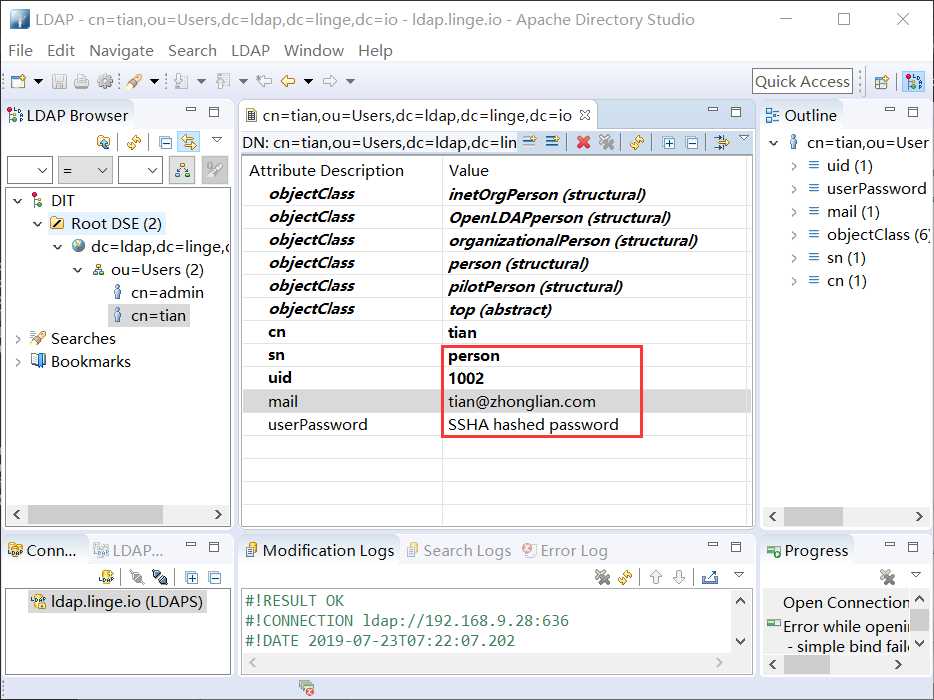Viewport: 934px width, 700px height.
Task: Select the ldap.linge.io (LDAPS) connection
Action: pyautogui.click(x=117, y=601)
